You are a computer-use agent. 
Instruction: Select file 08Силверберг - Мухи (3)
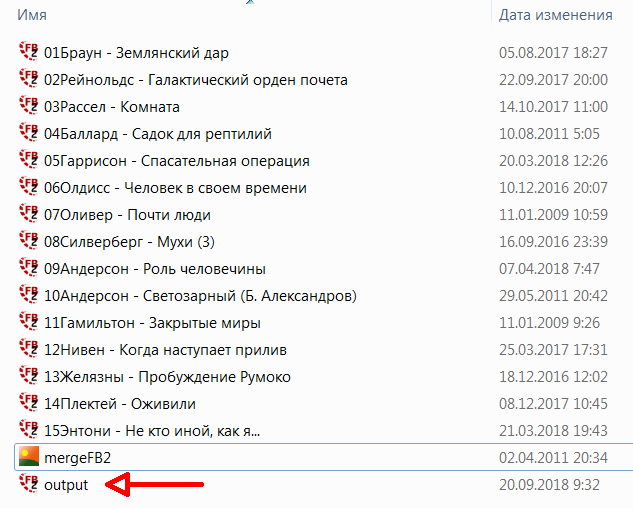click(129, 243)
